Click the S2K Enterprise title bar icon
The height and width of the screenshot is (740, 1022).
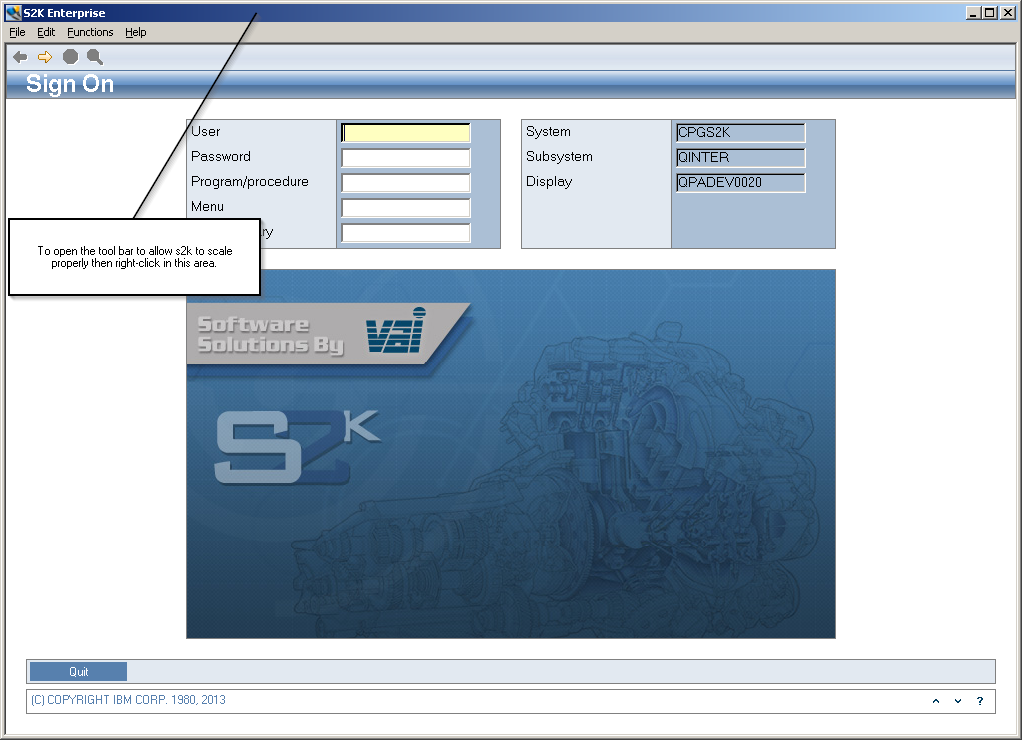point(13,12)
